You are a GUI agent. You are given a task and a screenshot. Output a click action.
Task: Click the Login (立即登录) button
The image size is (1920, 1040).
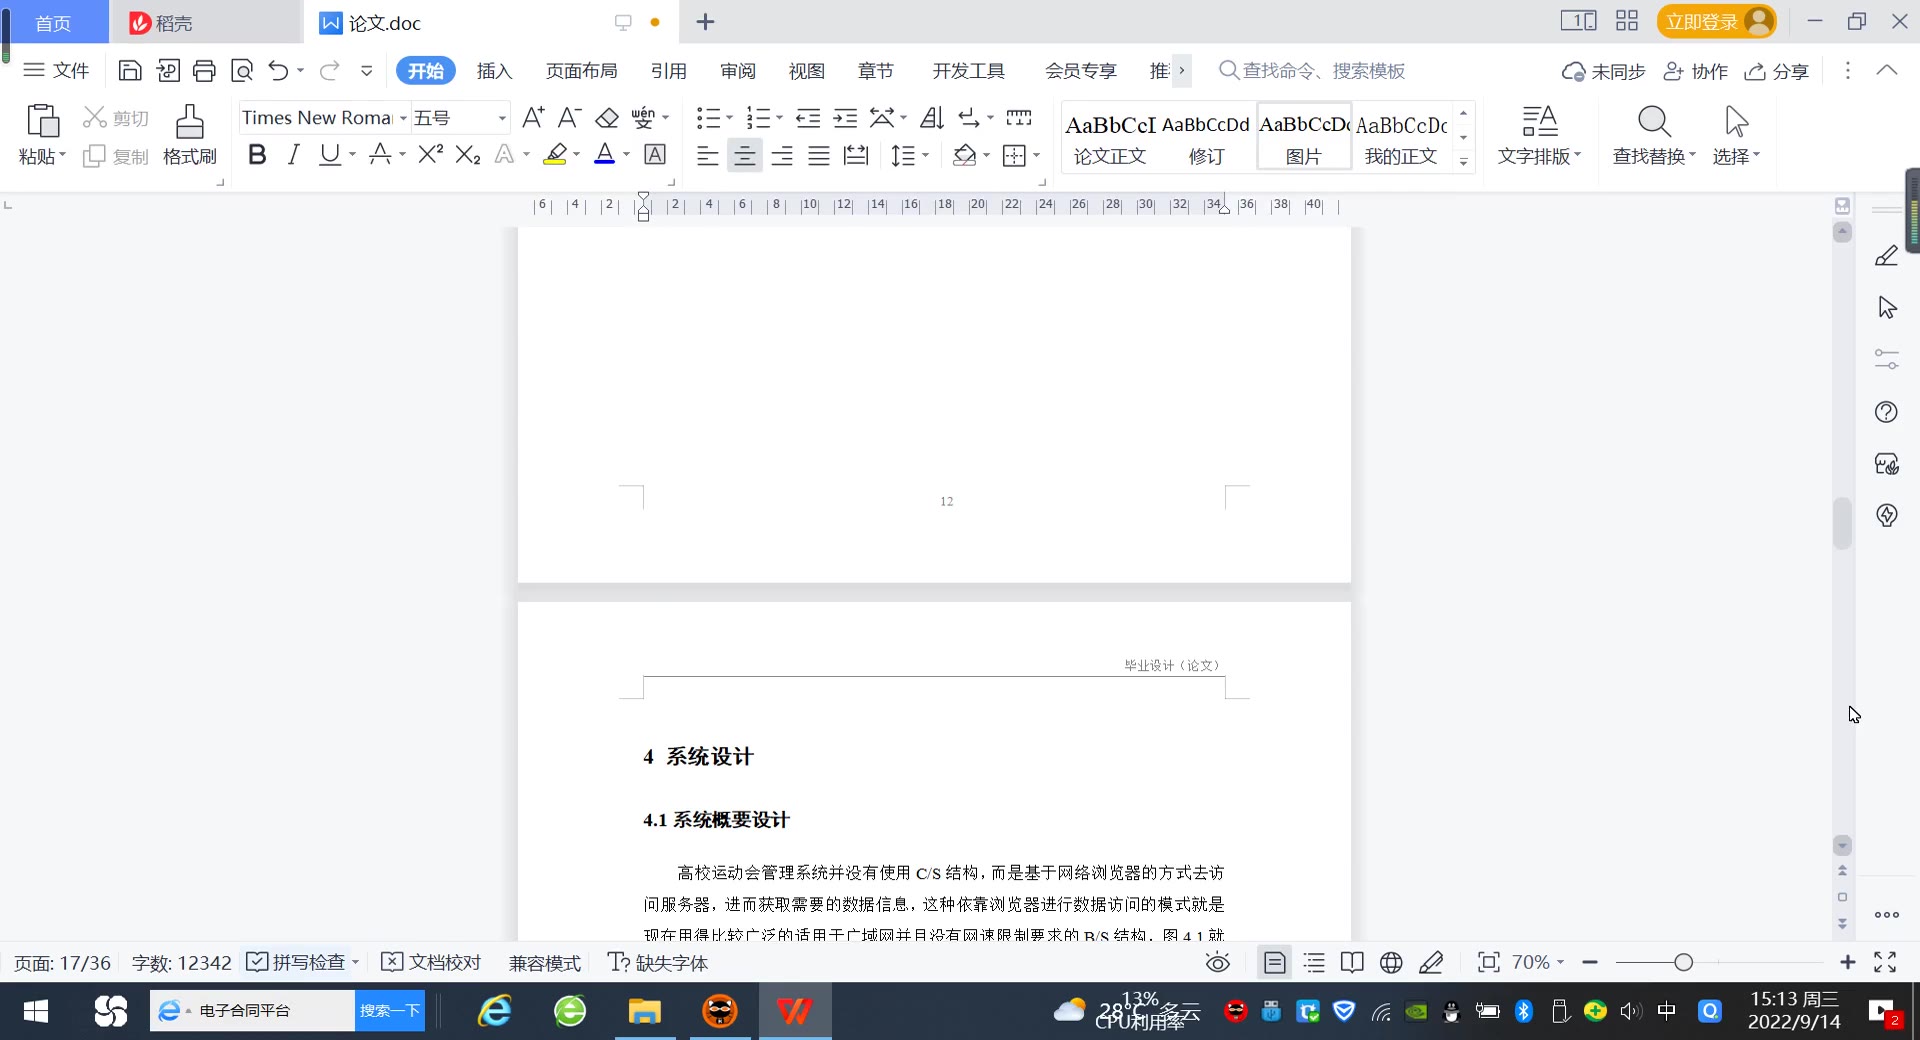1716,21
